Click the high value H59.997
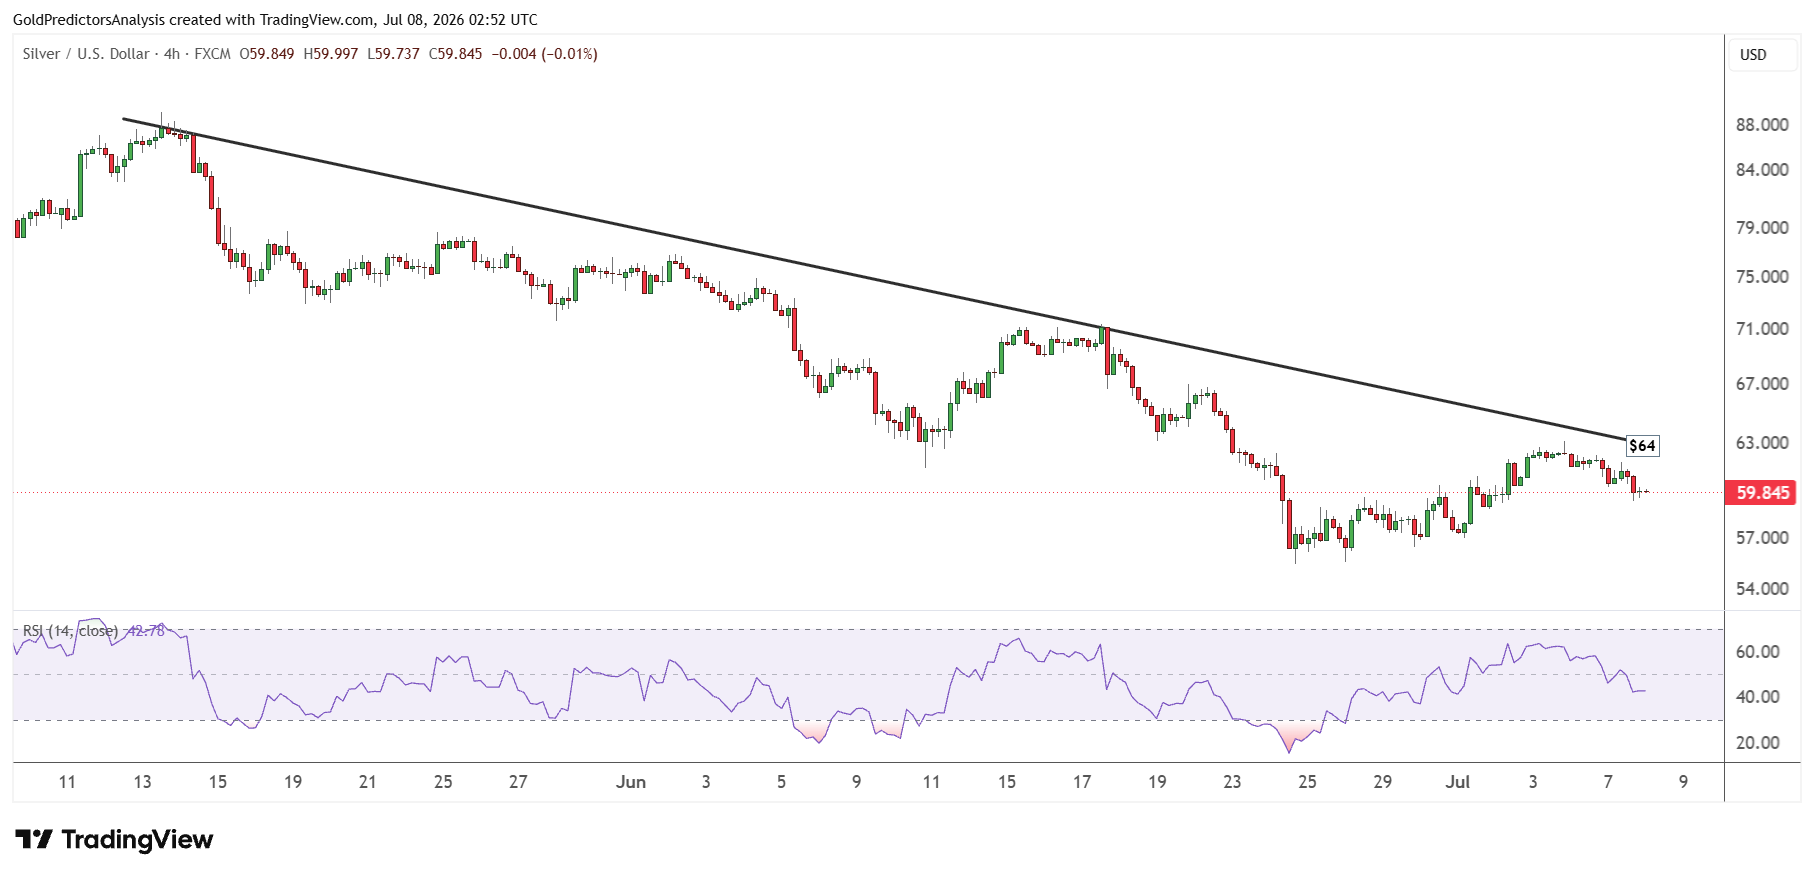The height and width of the screenshot is (877, 1814). pos(331,54)
